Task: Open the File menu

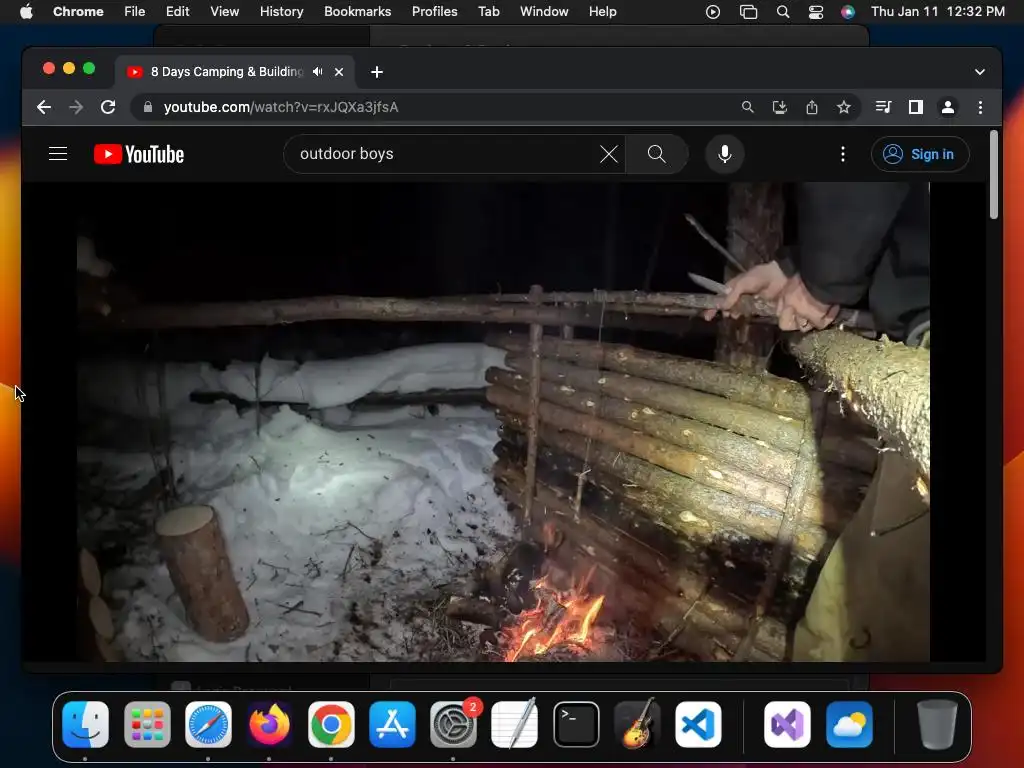Action: 135,12
